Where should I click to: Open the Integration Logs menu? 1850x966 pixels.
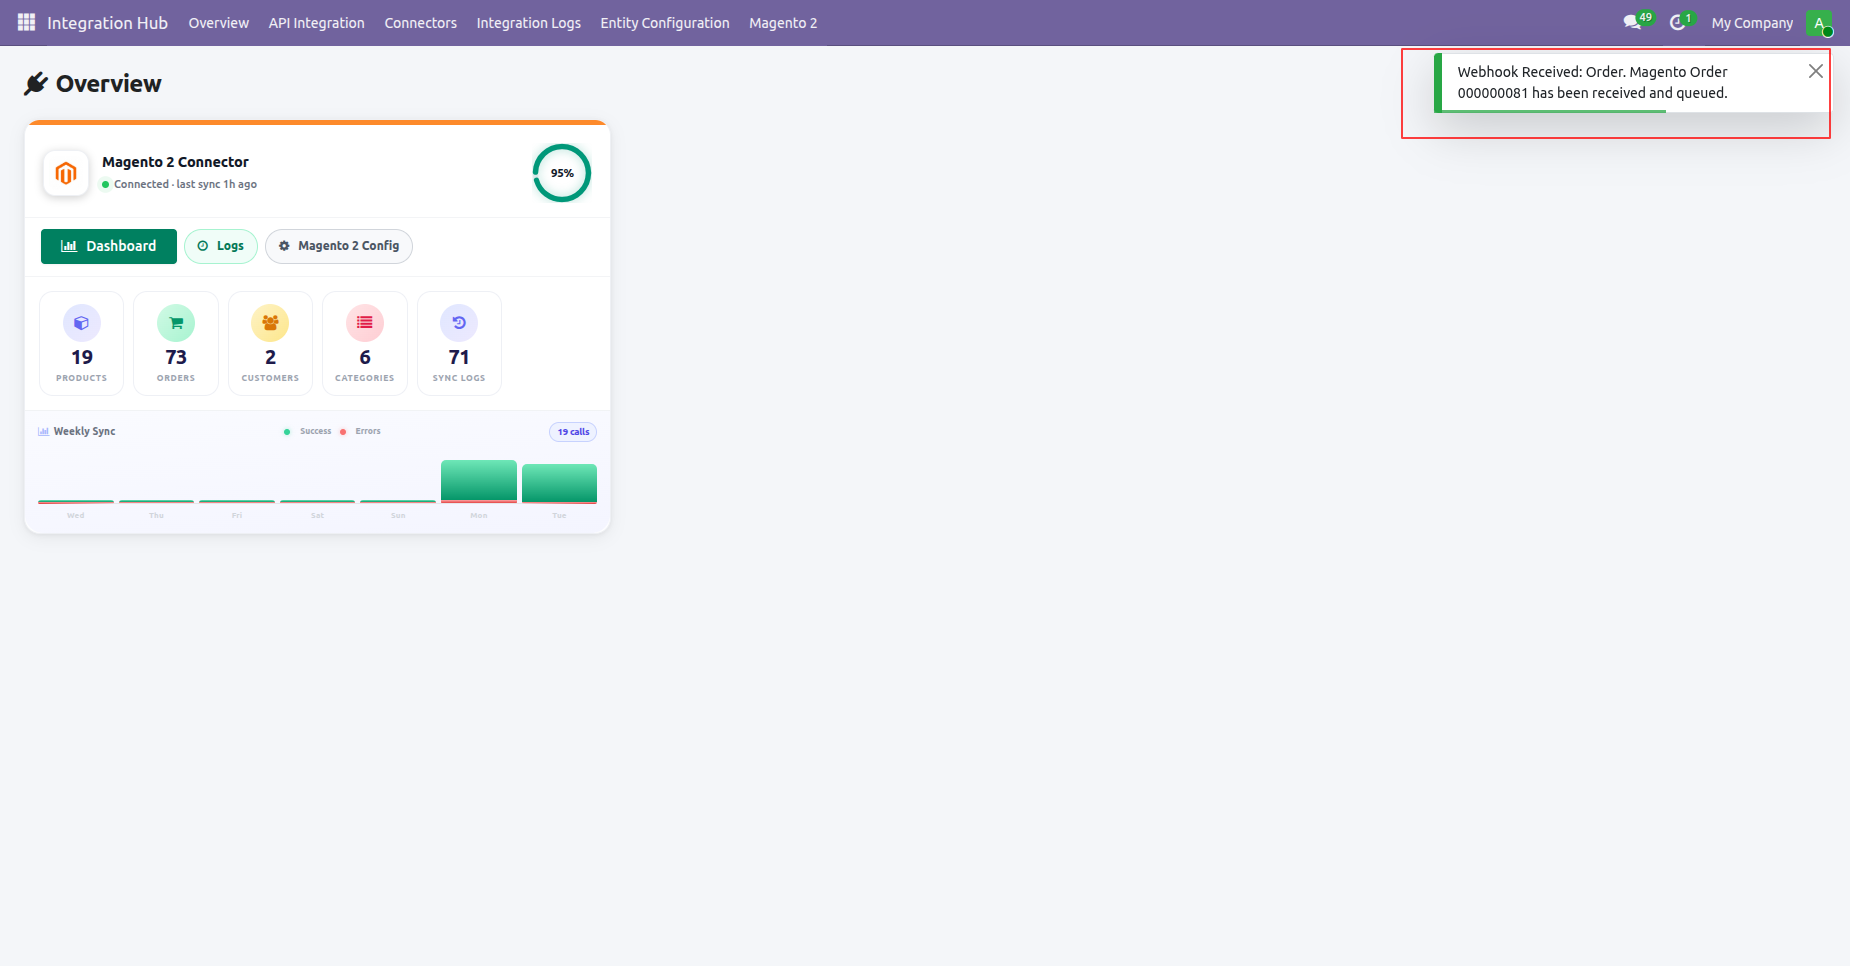[529, 23]
